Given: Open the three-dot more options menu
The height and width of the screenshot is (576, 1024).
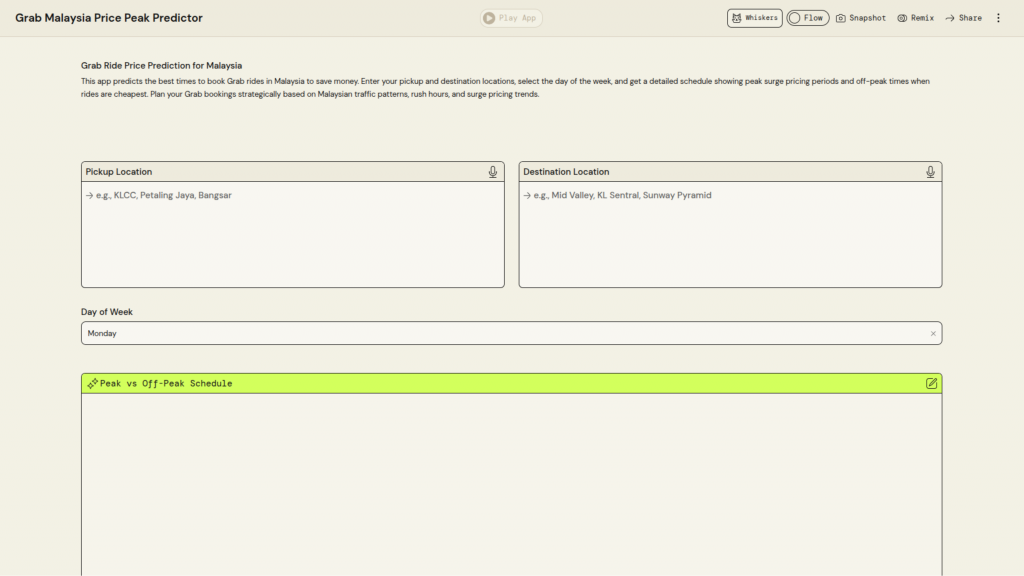Looking at the screenshot, I should point(998,18).
